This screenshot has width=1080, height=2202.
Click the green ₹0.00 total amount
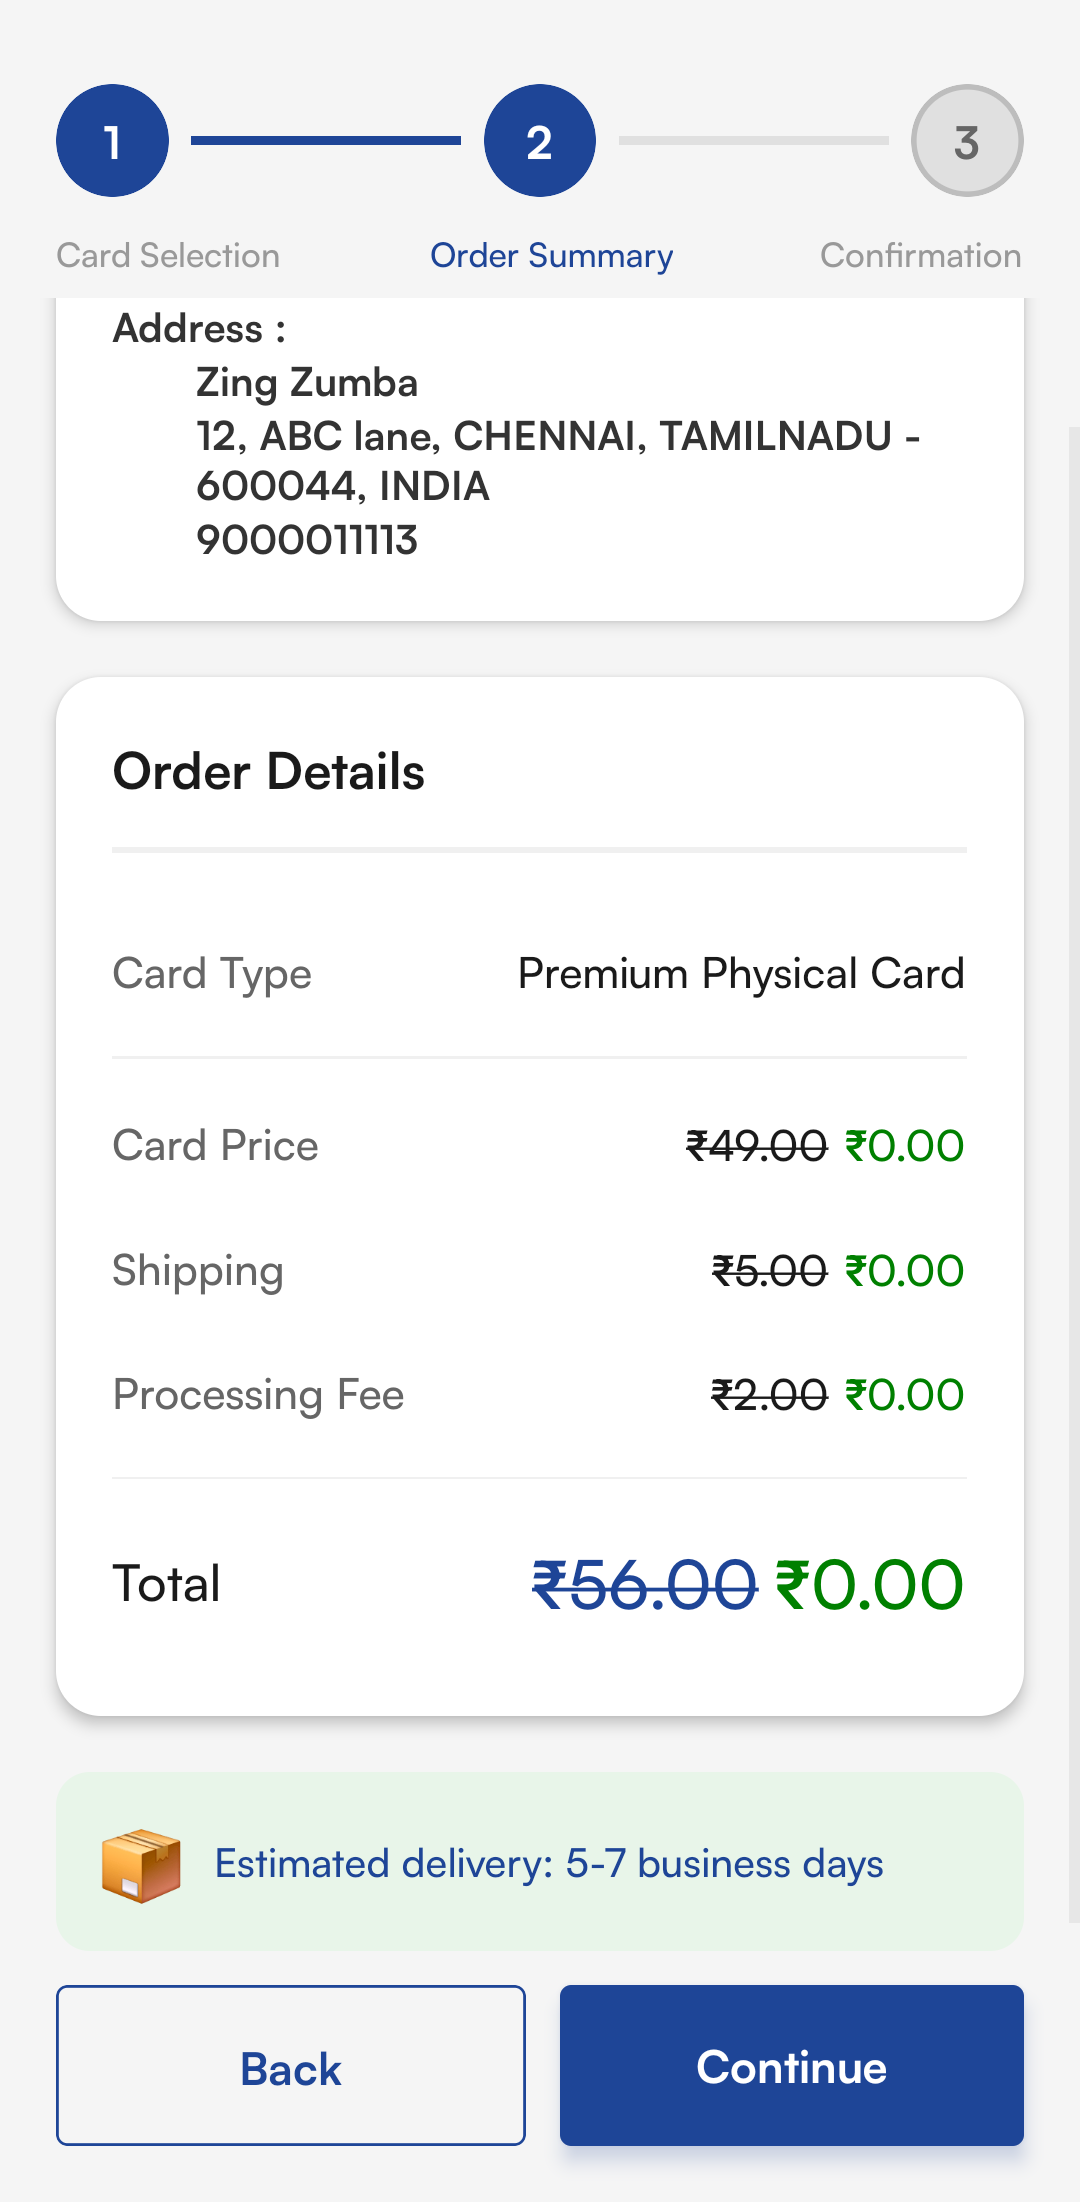point(869,1586)
